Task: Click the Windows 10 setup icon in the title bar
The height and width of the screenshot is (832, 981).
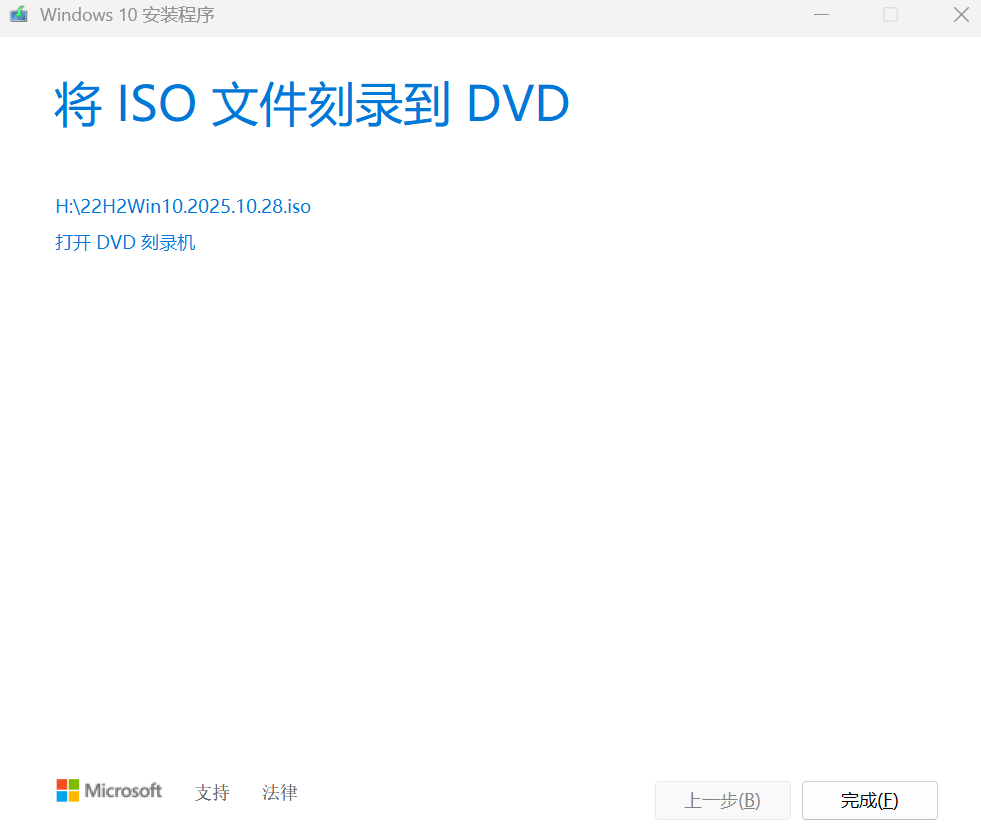Action: (19, 14)
